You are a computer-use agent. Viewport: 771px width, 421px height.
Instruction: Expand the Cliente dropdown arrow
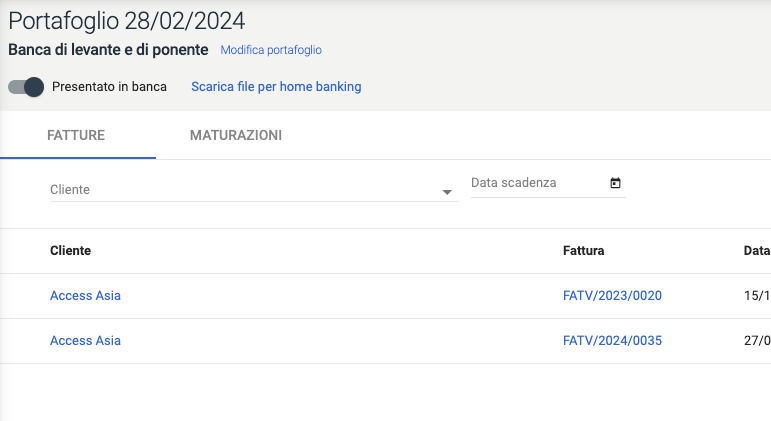click(x=447, y=192)
